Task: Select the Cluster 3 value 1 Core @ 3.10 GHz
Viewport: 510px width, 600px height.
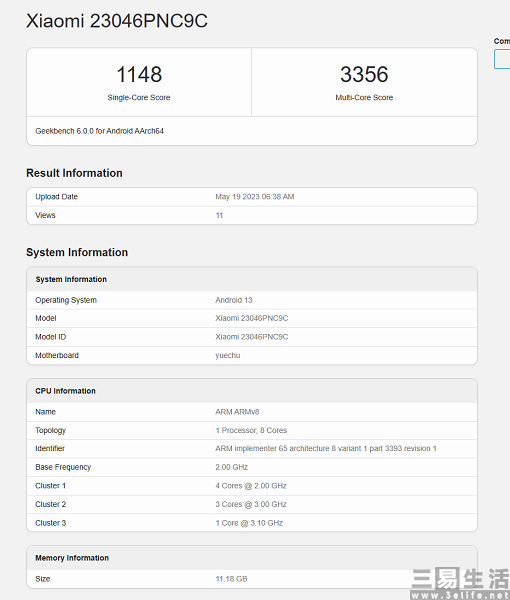Action: [249, 523]
